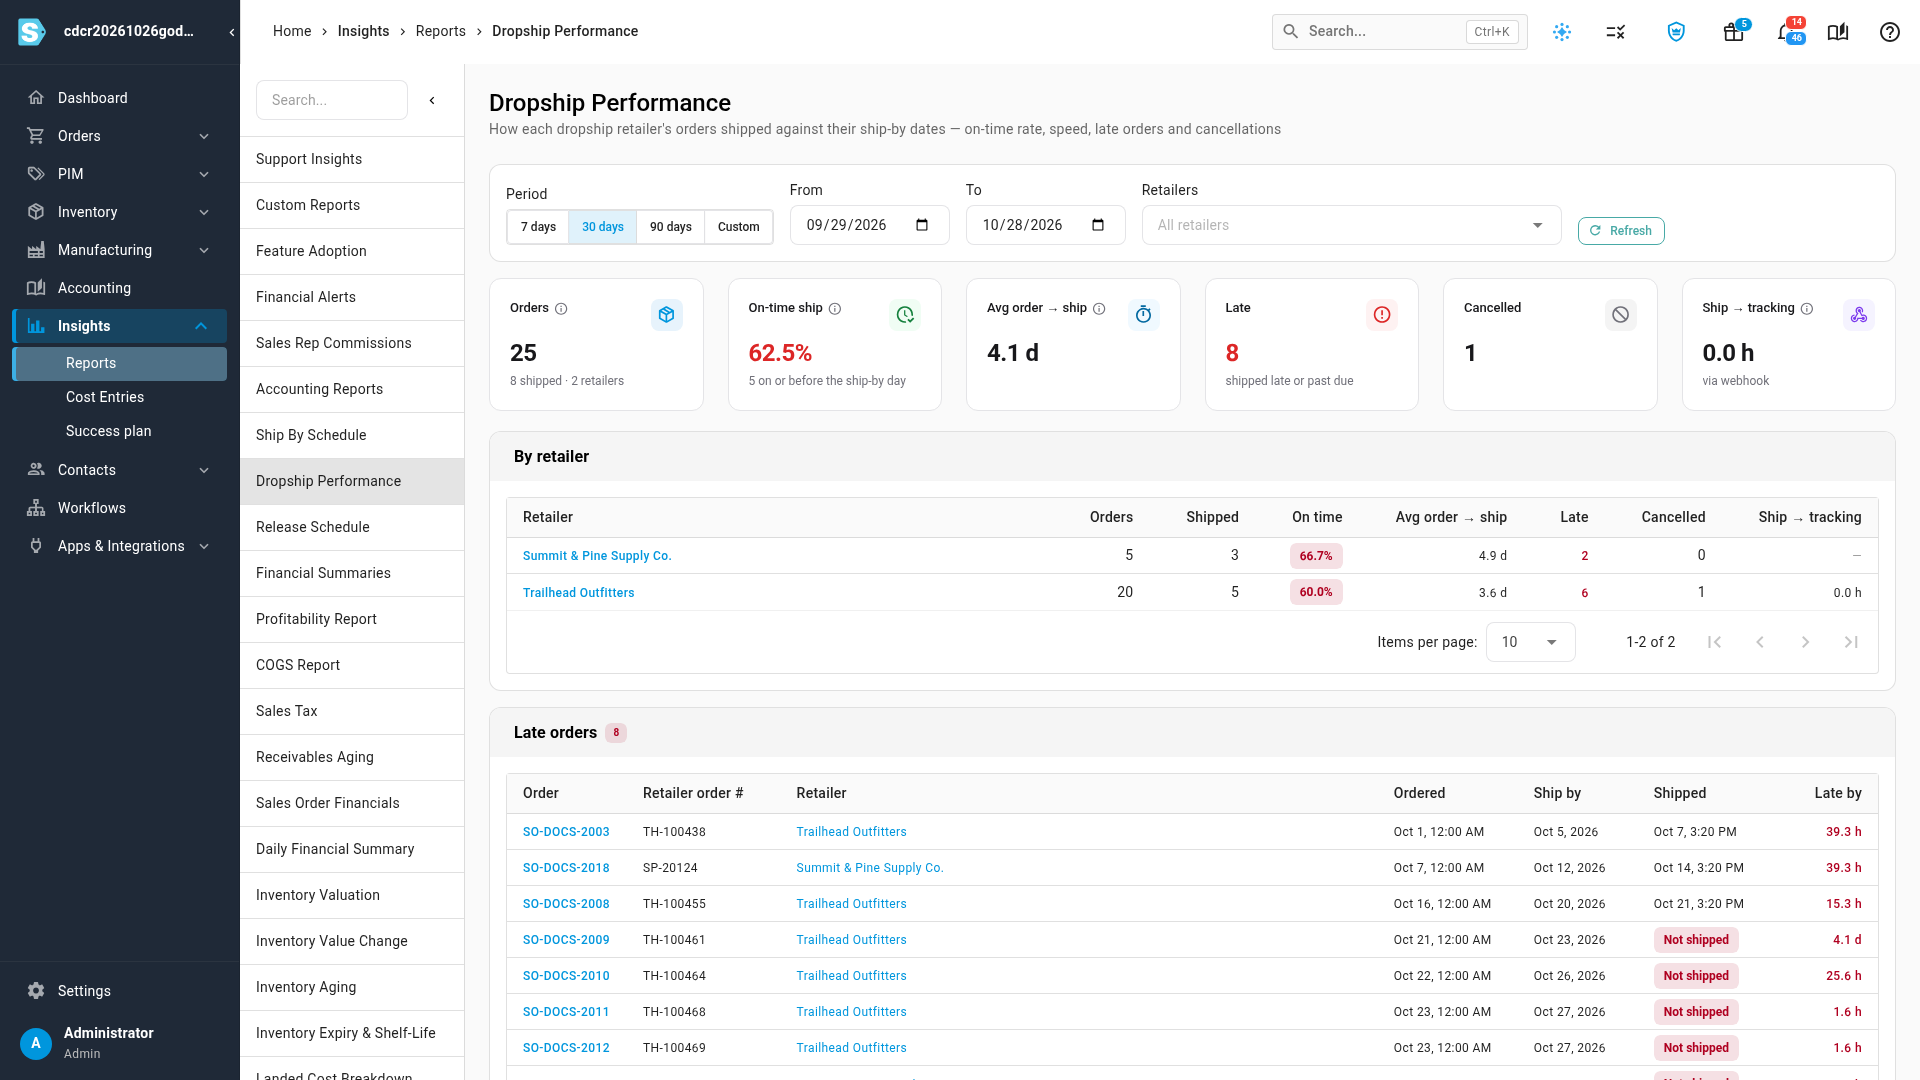Click the Refresh button

1621,231
